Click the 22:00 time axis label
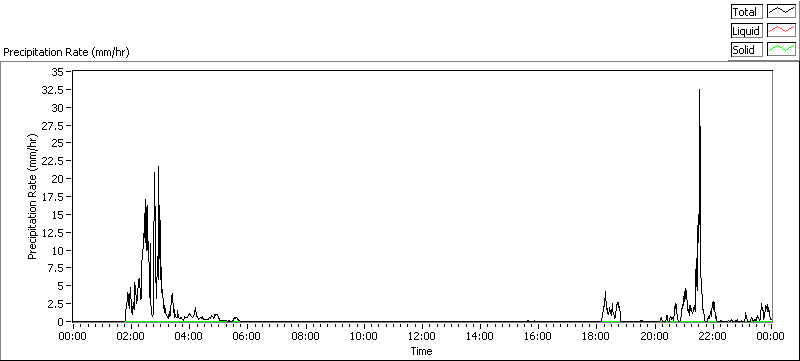 [713, 337]
